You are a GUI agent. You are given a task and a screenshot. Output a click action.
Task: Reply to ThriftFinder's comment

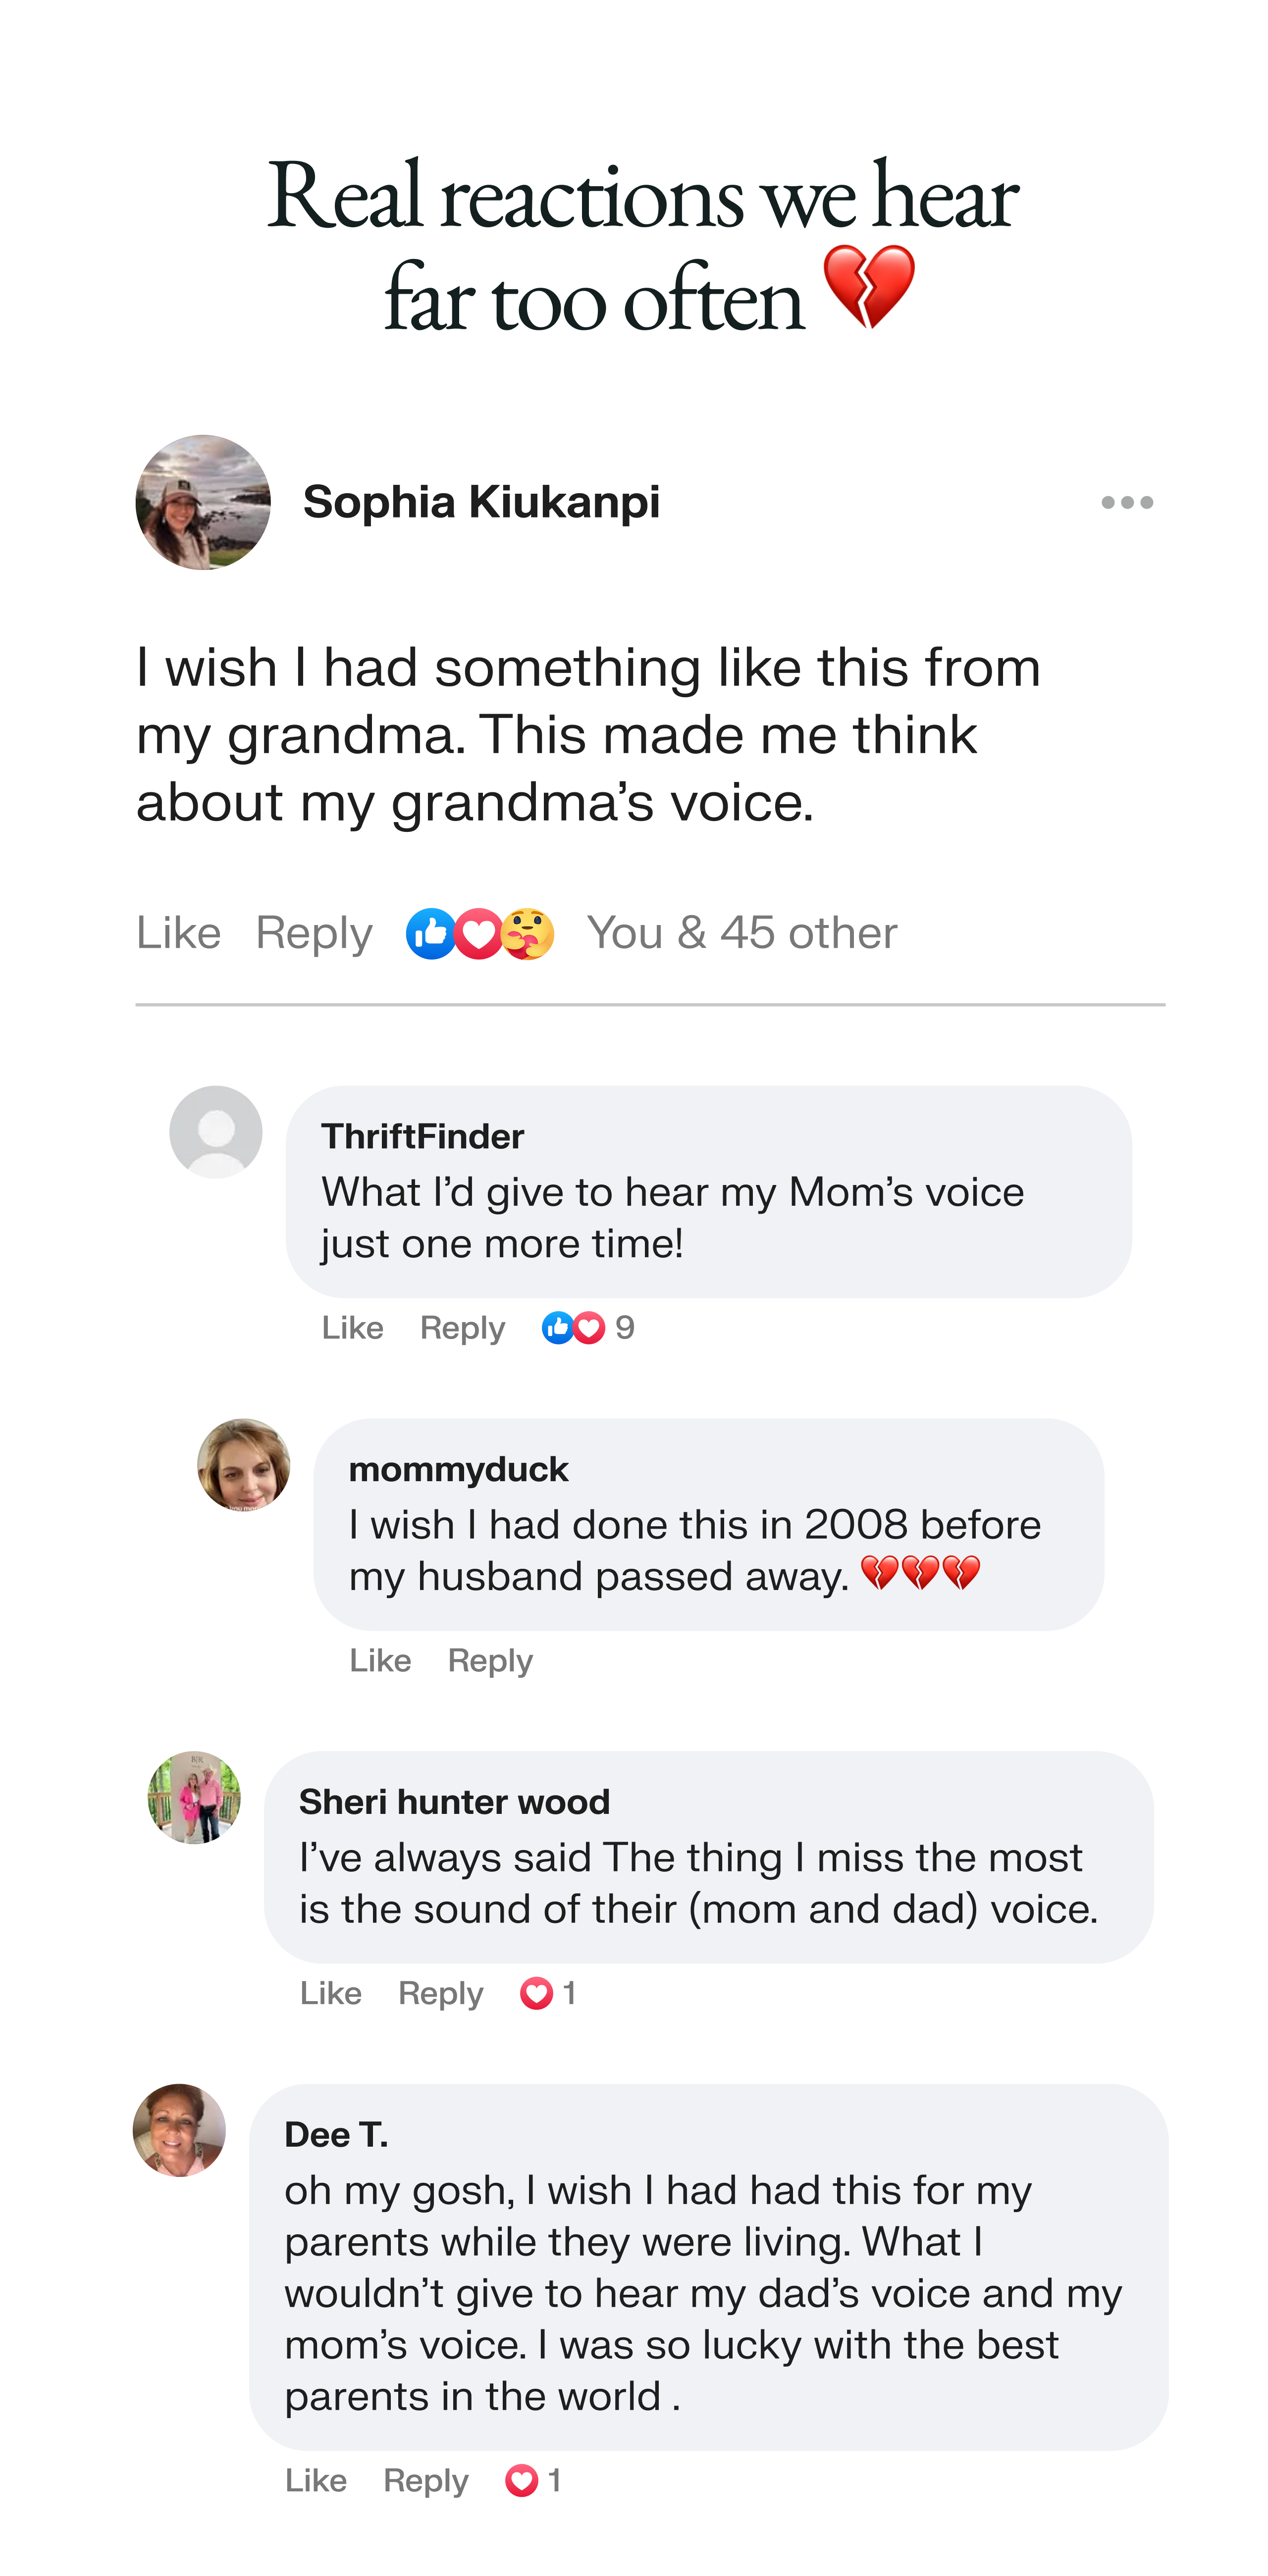point(462,1328)
